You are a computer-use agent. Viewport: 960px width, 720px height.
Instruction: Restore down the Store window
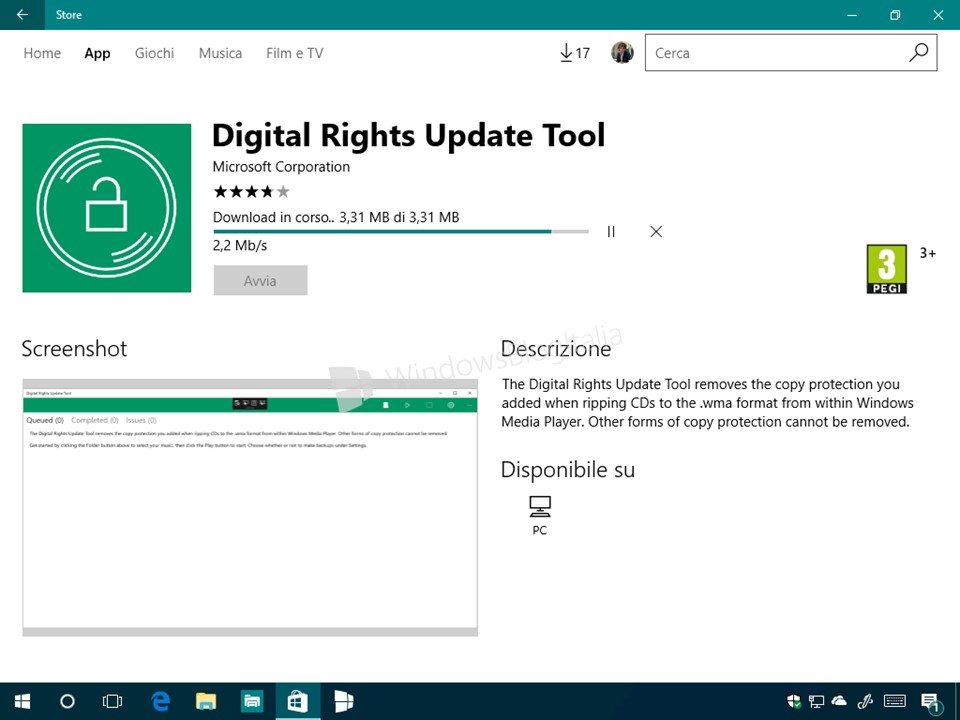coord(895,15)
